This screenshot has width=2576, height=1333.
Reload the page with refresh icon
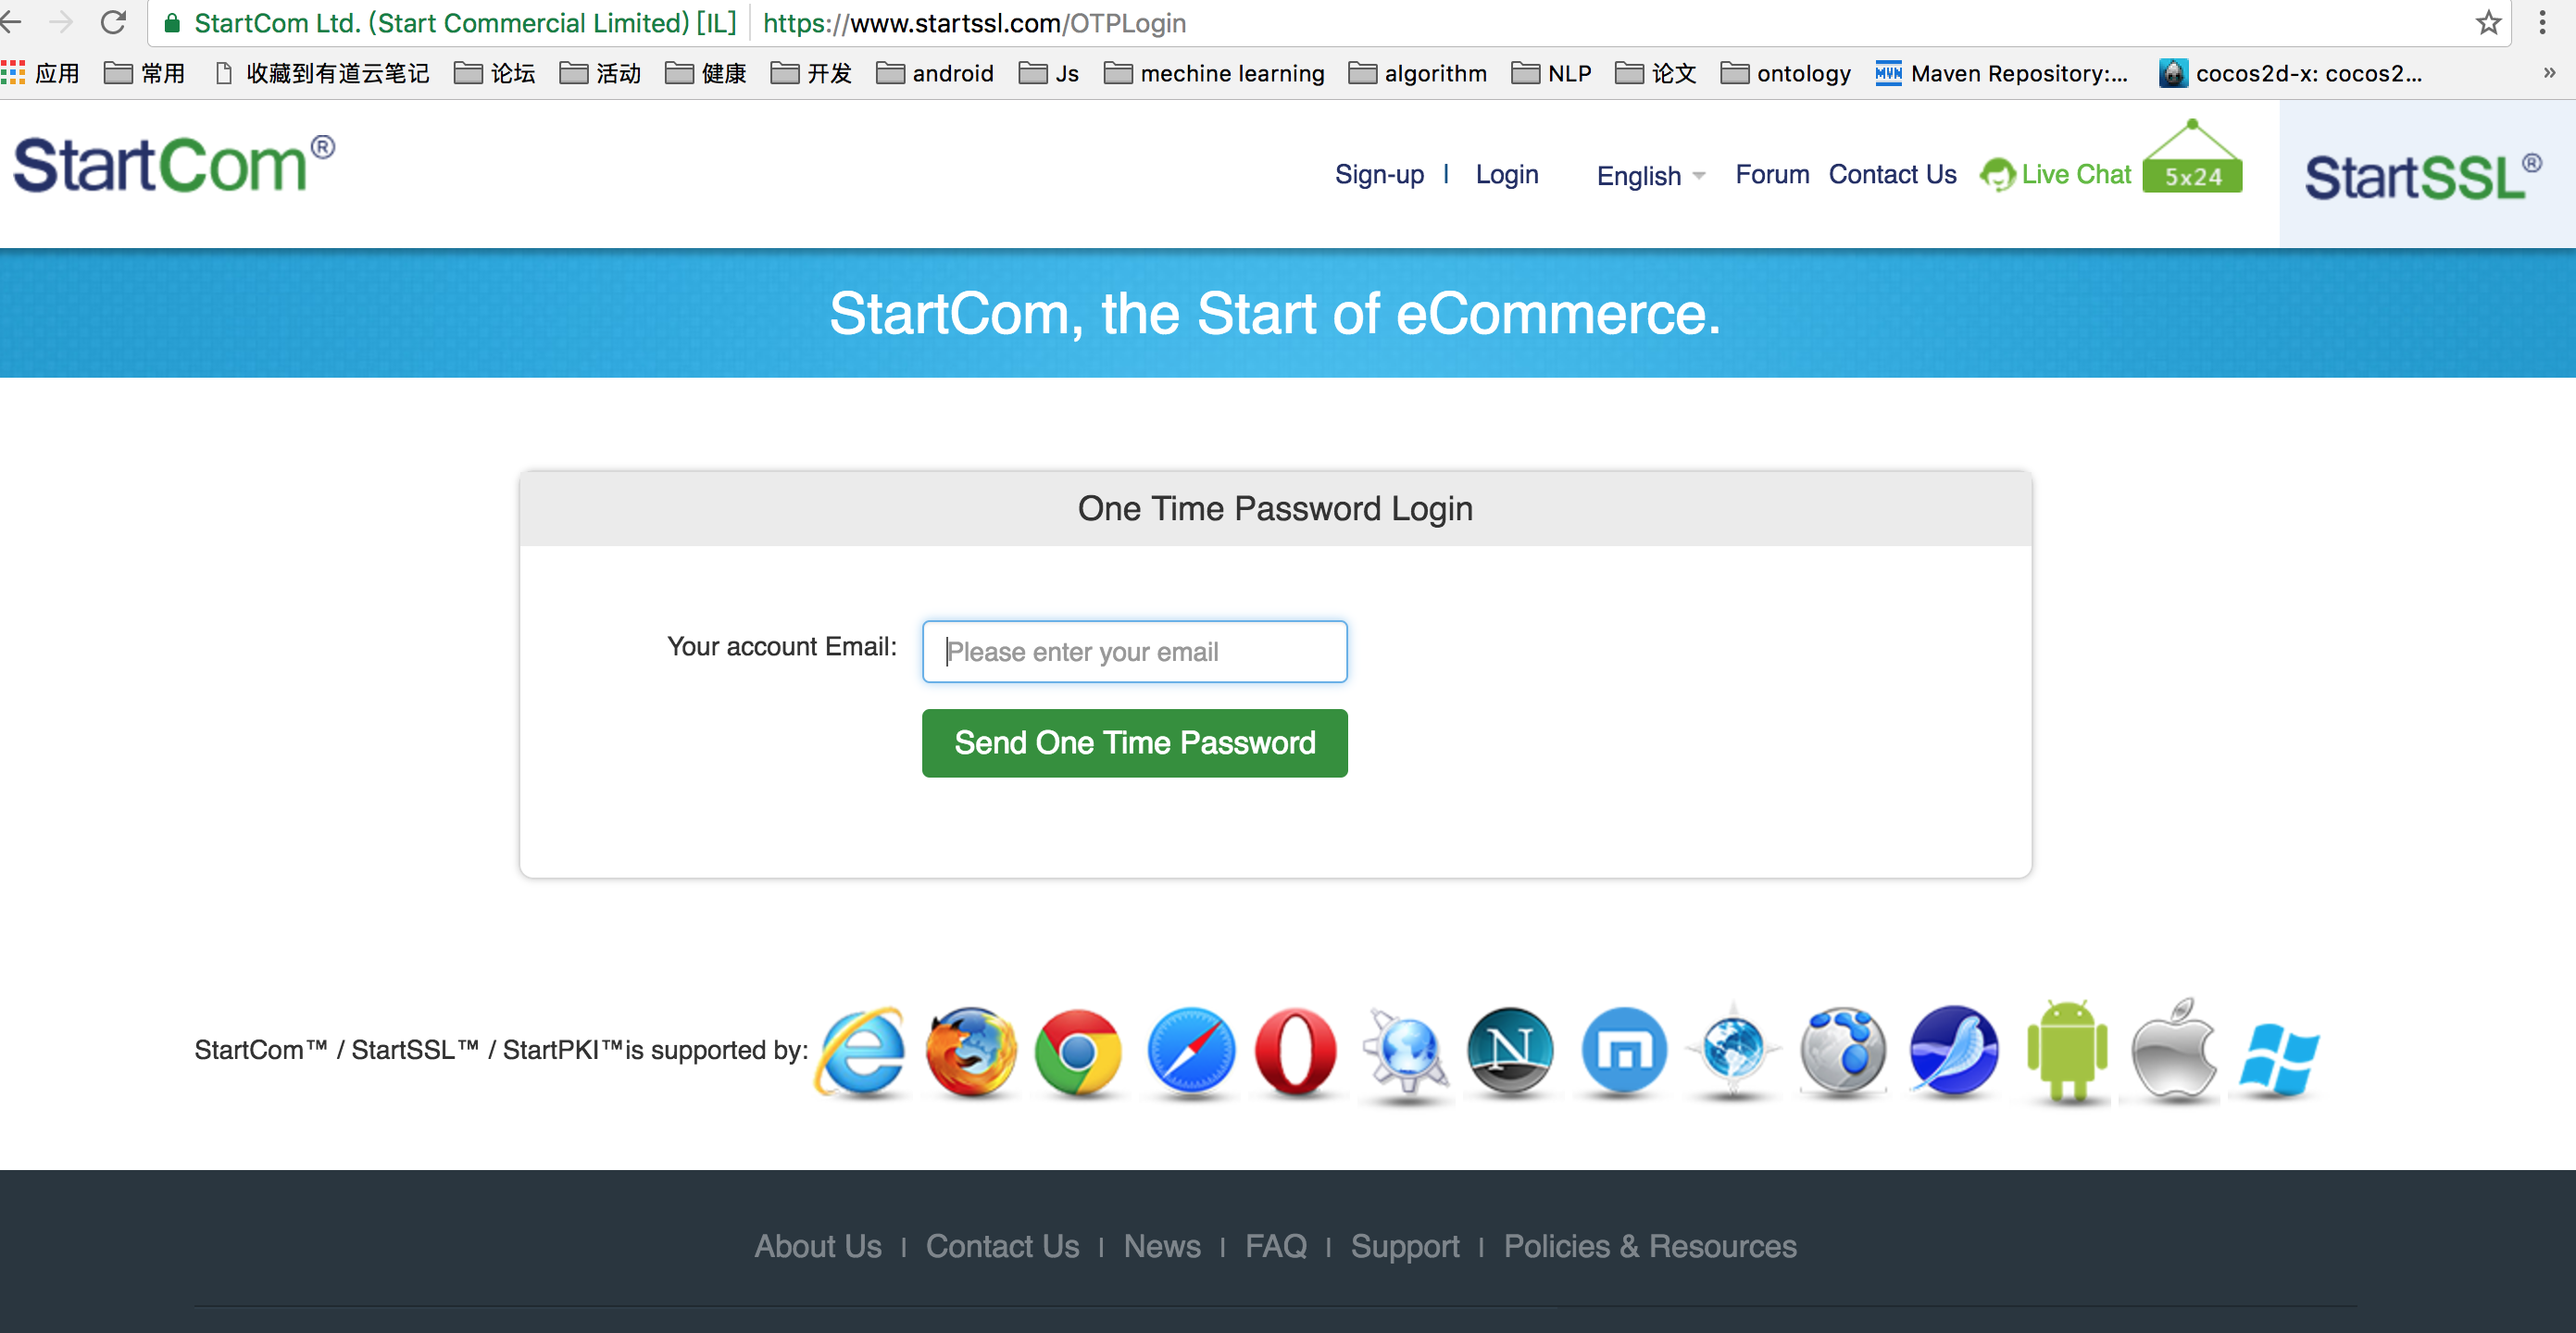[113, 22]
